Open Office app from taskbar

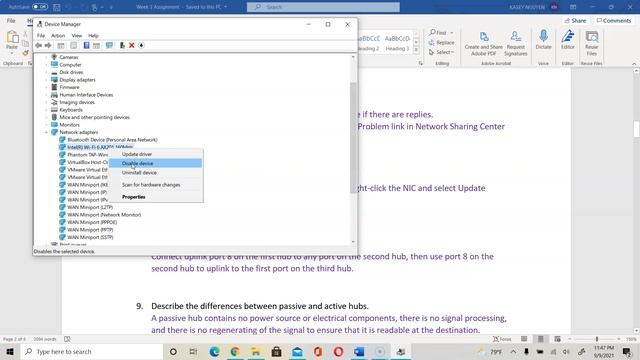[x=318, y=351]
